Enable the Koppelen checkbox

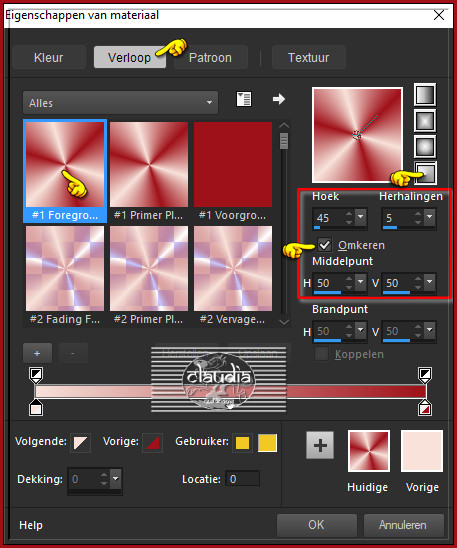[x=321, y=354]
